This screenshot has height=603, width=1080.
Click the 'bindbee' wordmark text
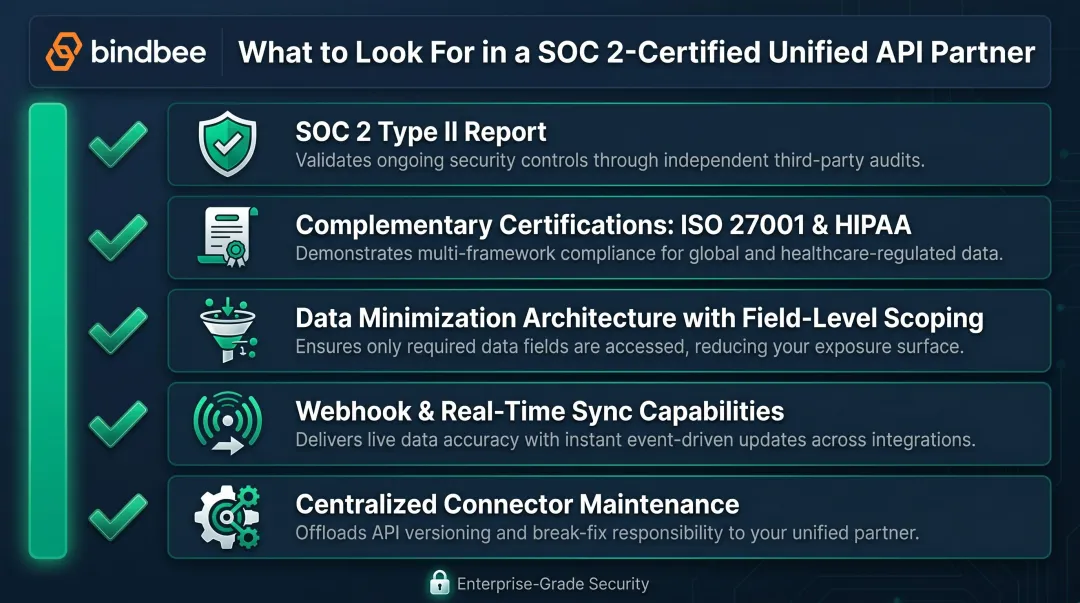[x=148, y=52]
